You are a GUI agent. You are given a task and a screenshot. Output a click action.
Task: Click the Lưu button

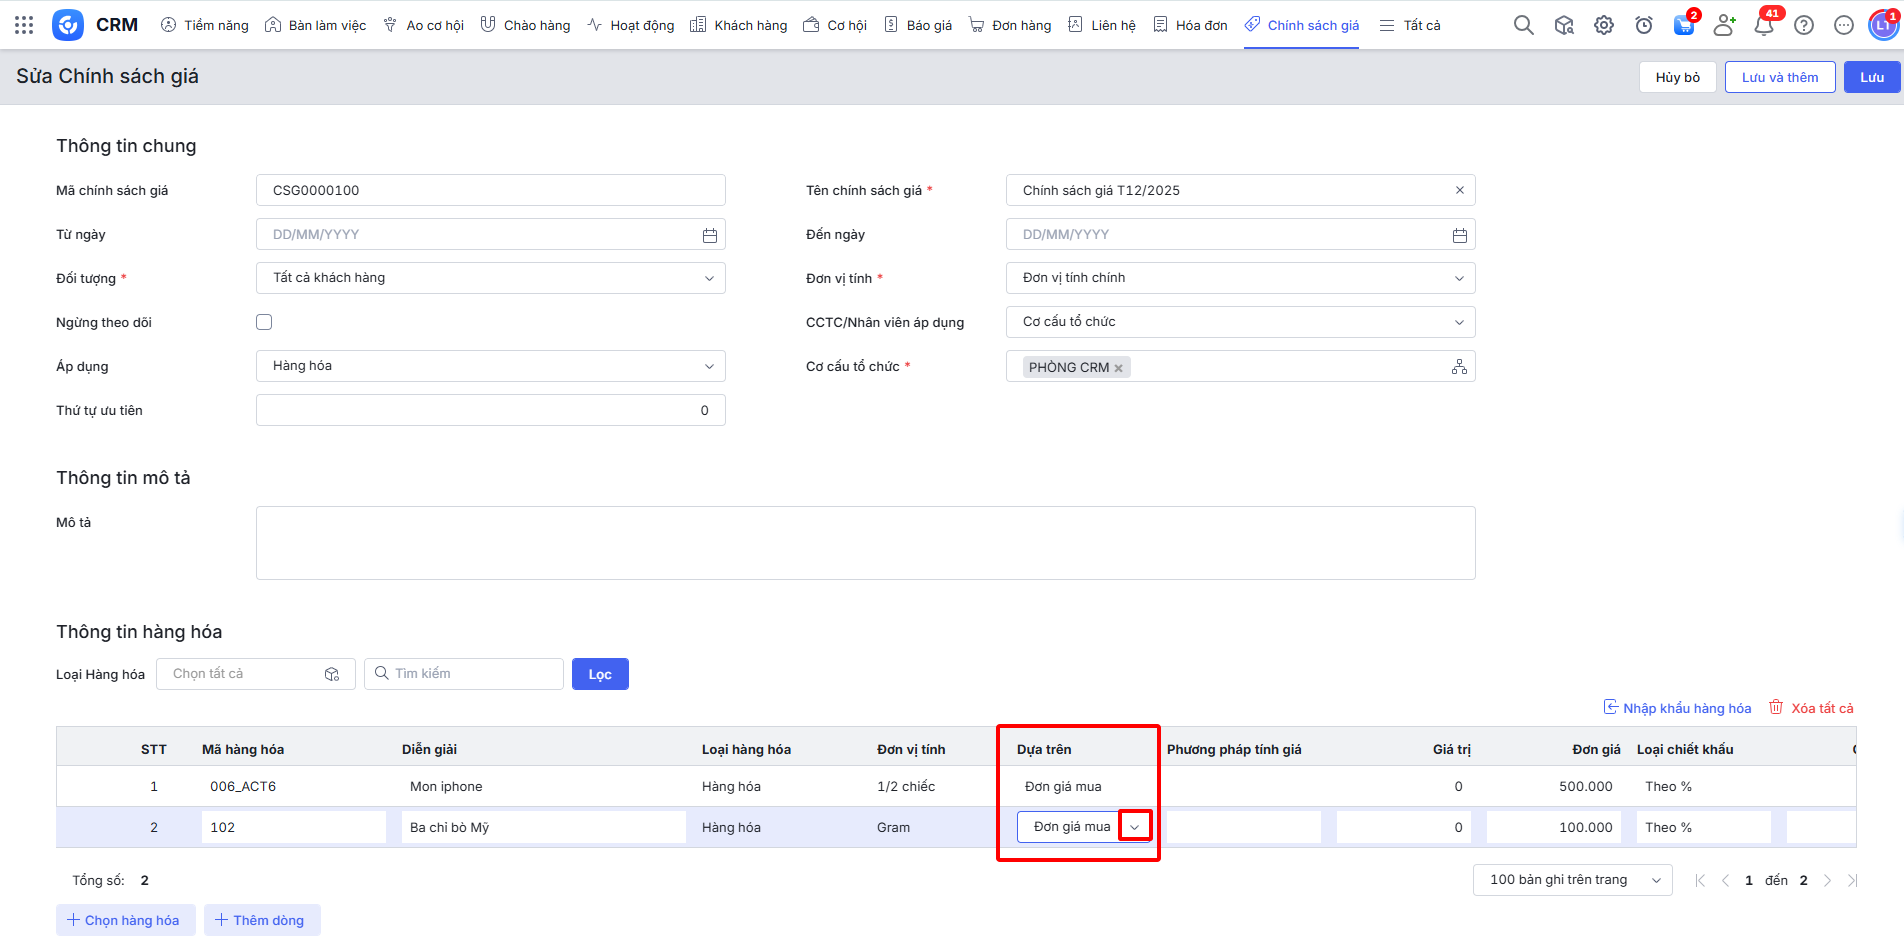click(x=1871, y=77)
